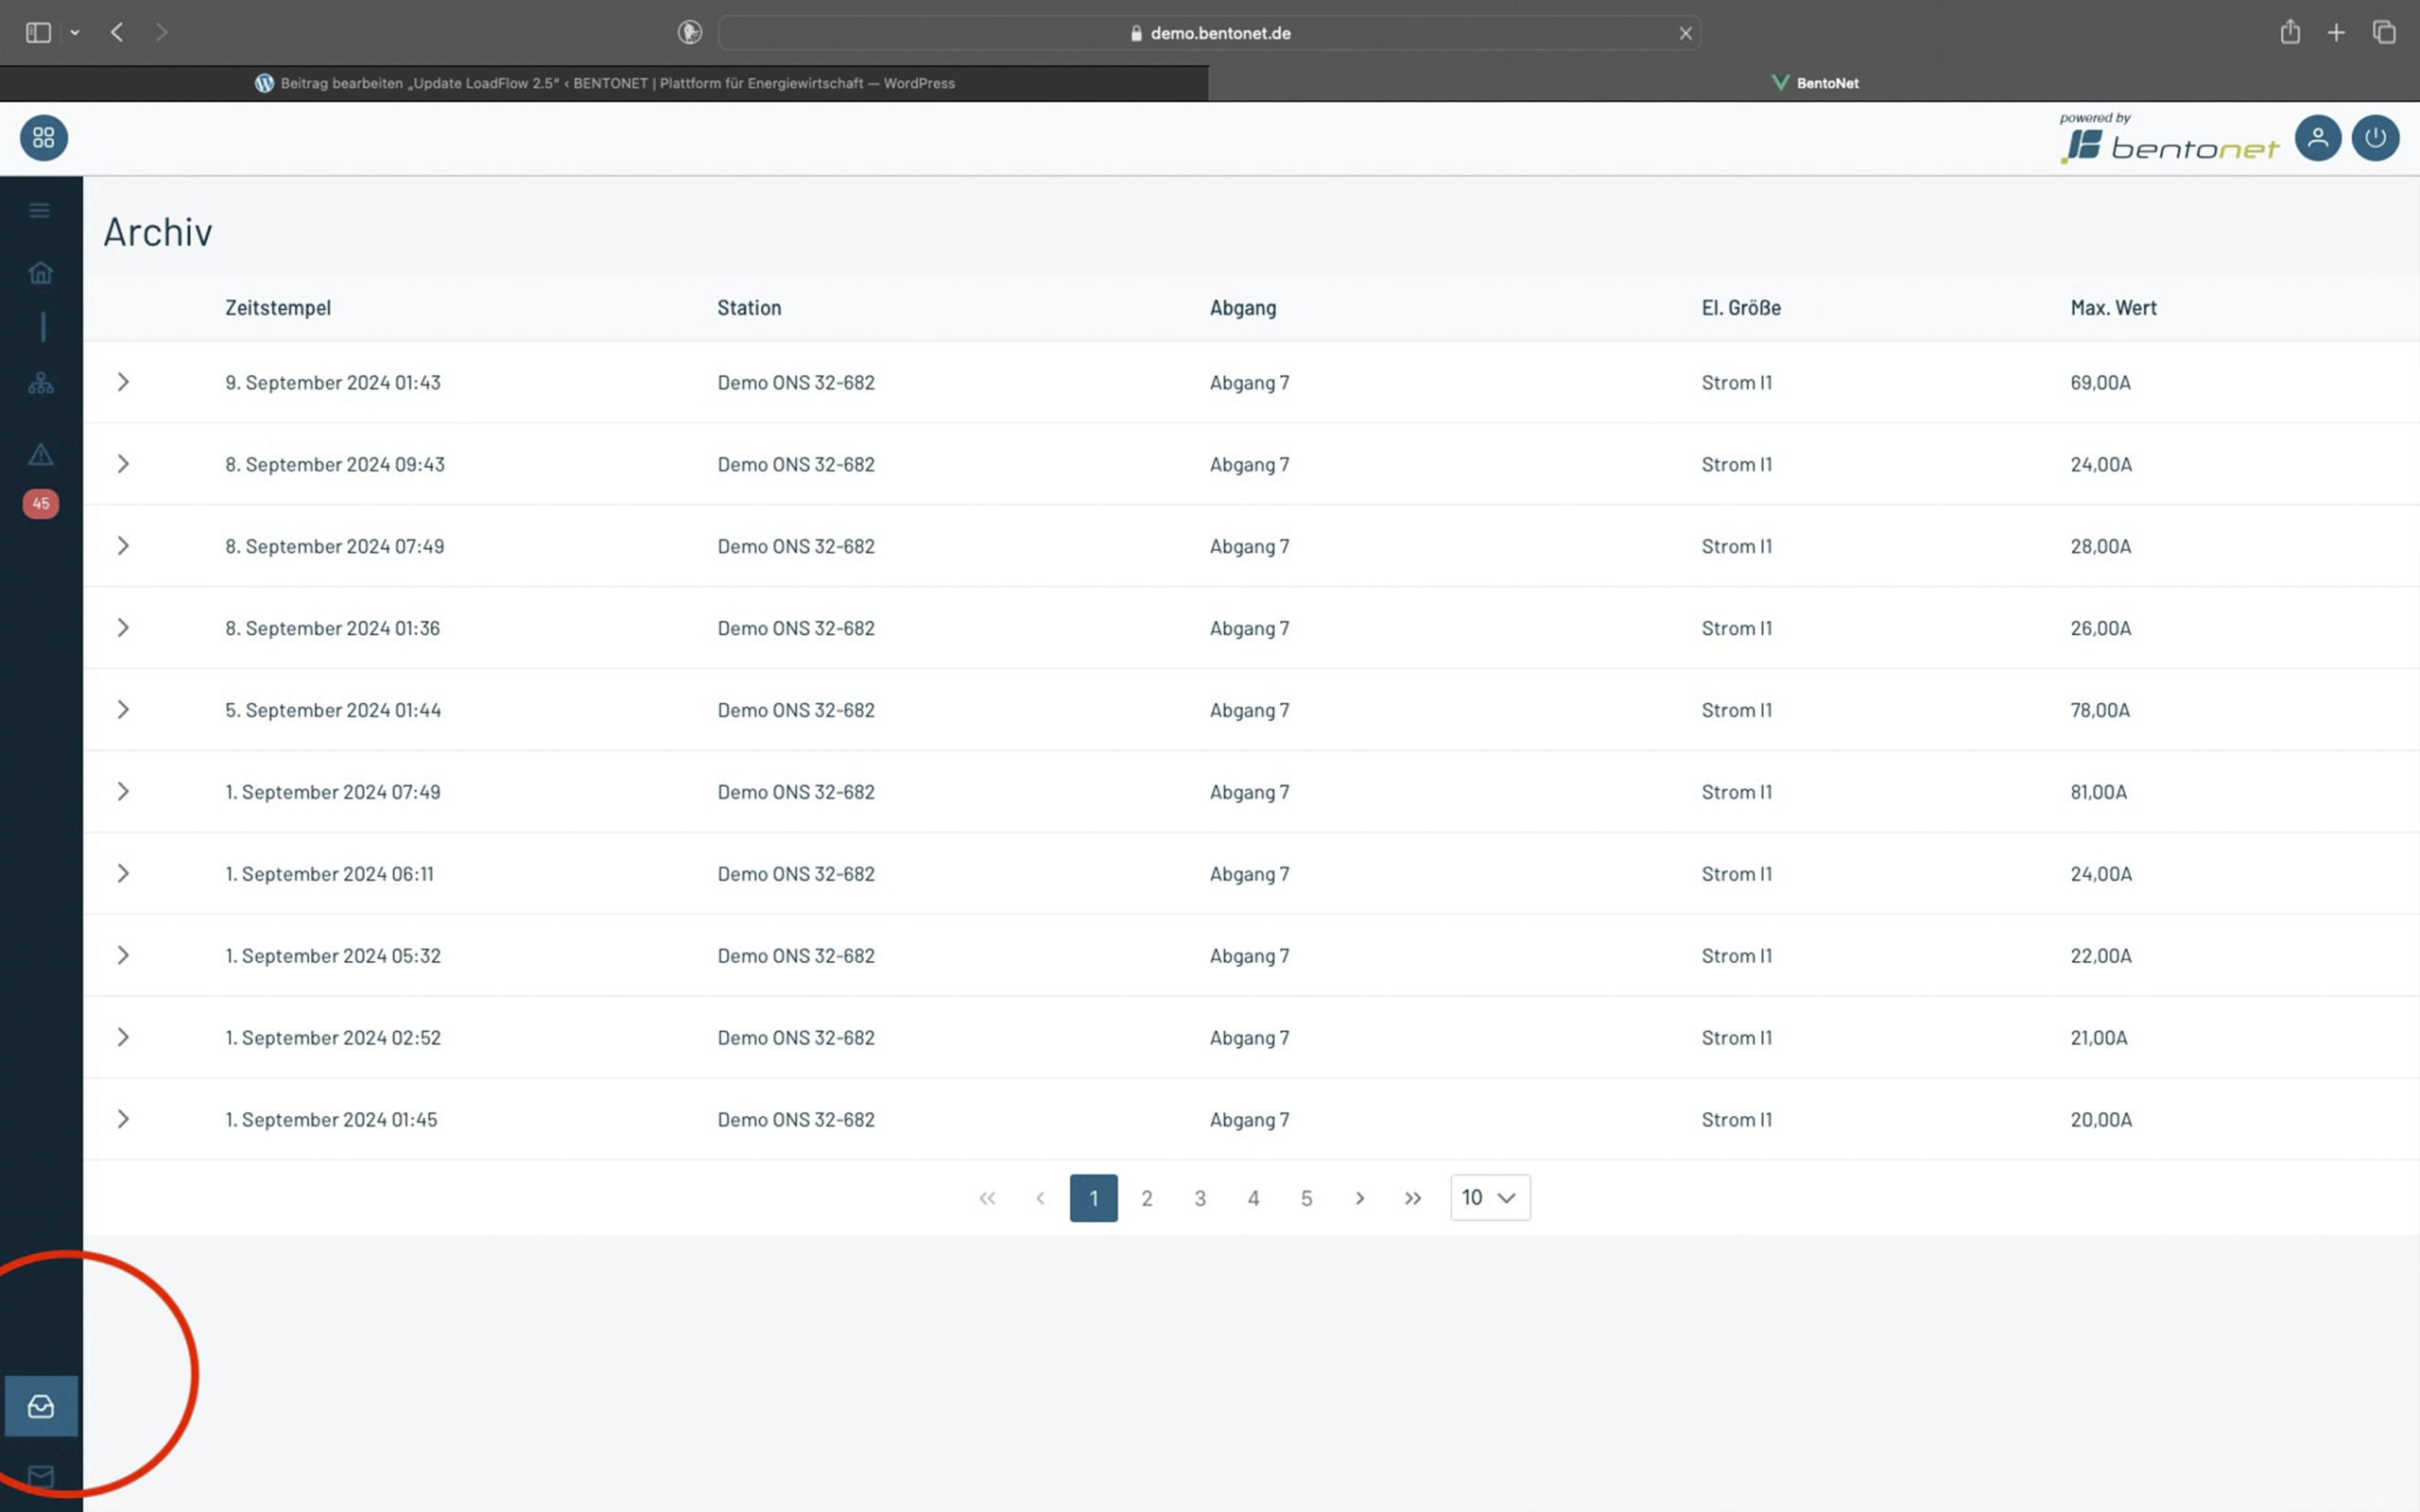Viewport: 2420px width, 1512px height.
Task: Click the Station column header
Action: pos(749,308)
